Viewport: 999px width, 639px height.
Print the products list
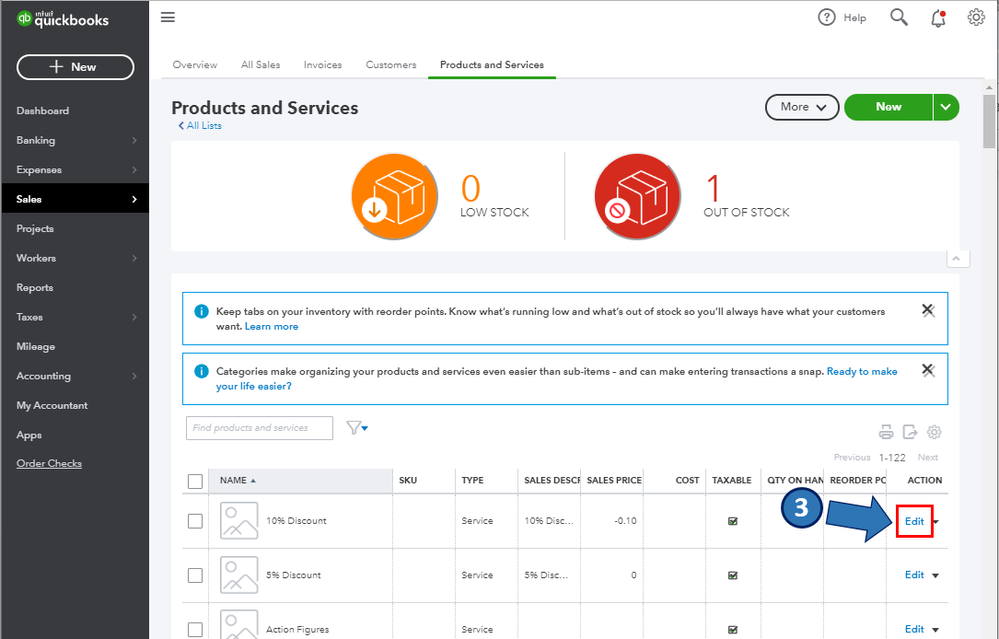[x=886, y=432]
